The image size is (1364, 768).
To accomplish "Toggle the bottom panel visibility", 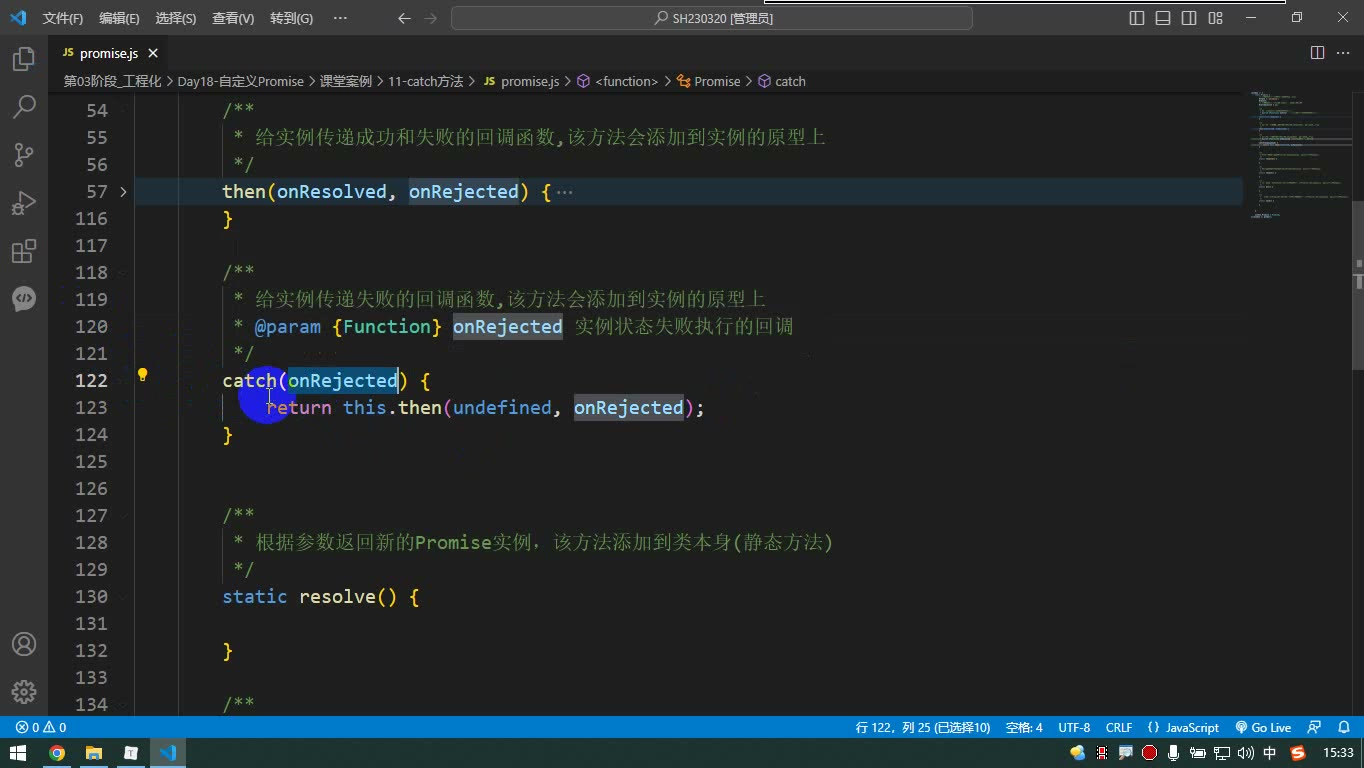I will click(x=1163, y=18).
